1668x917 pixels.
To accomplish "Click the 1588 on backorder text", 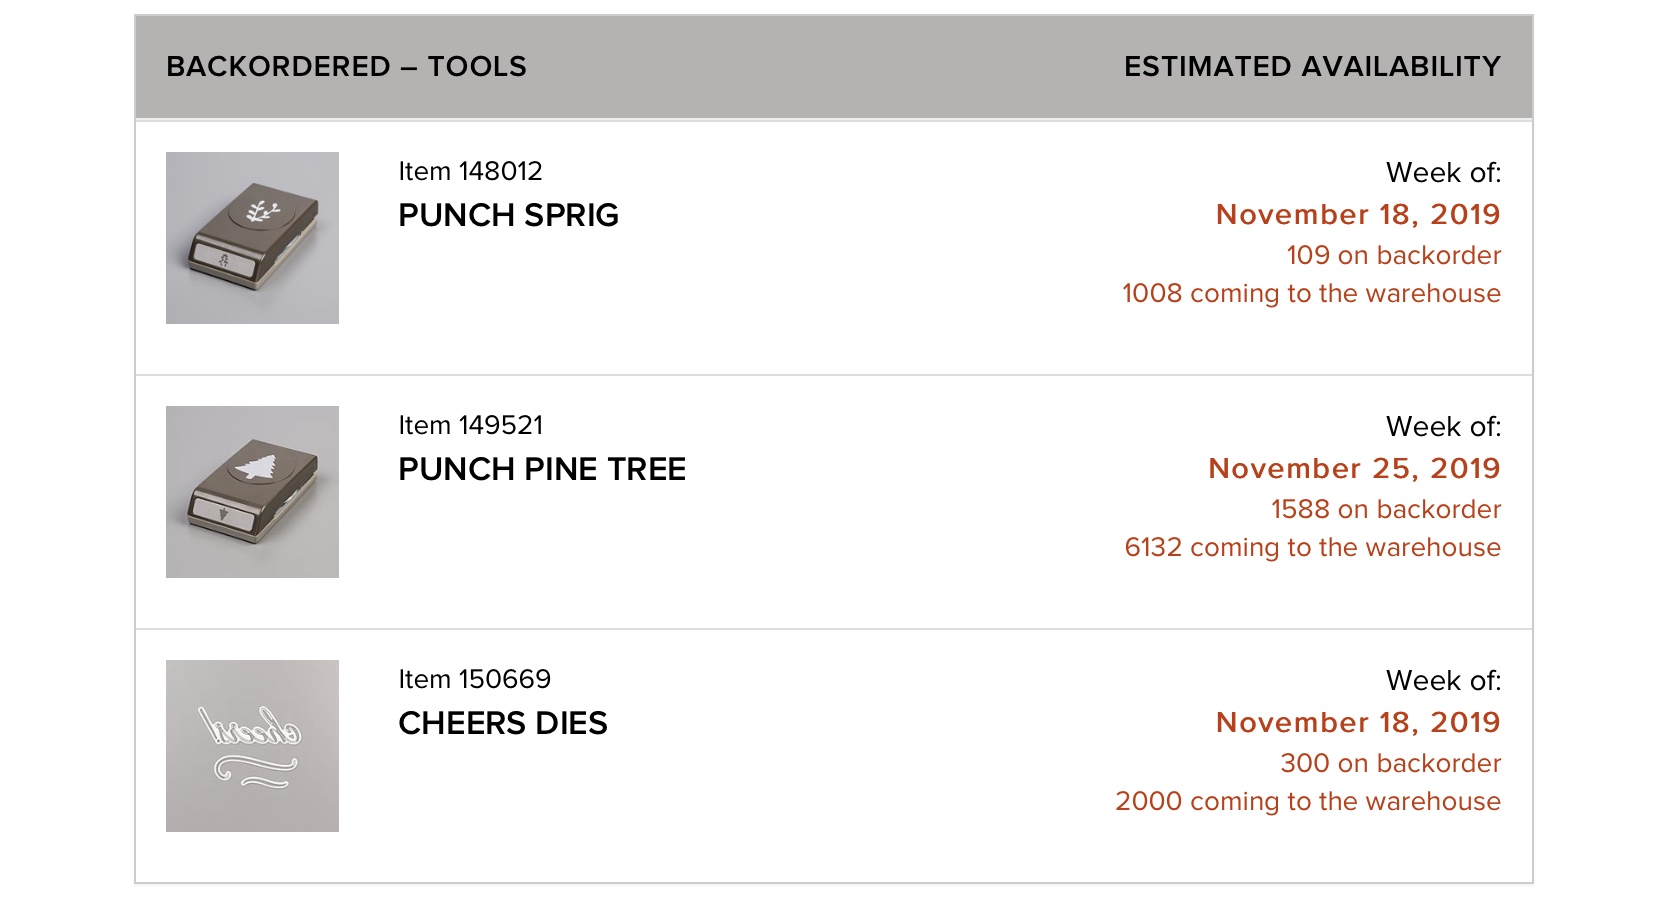I will [x=1385, y=509].
